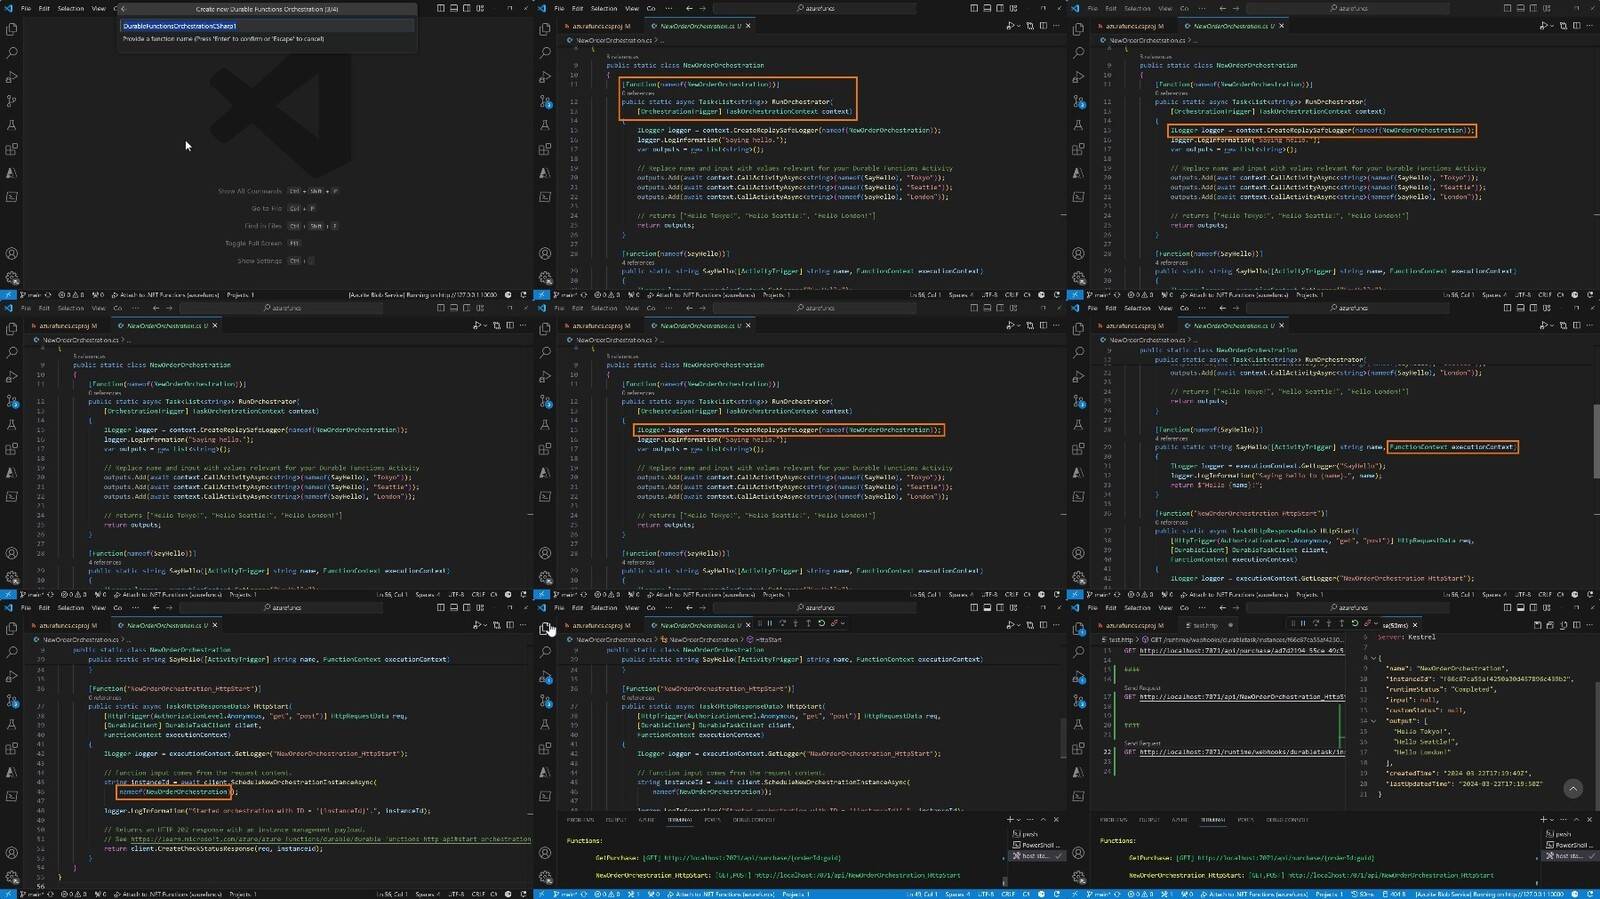Open Customize Layout in the middle-left panel

pos(480,308)
